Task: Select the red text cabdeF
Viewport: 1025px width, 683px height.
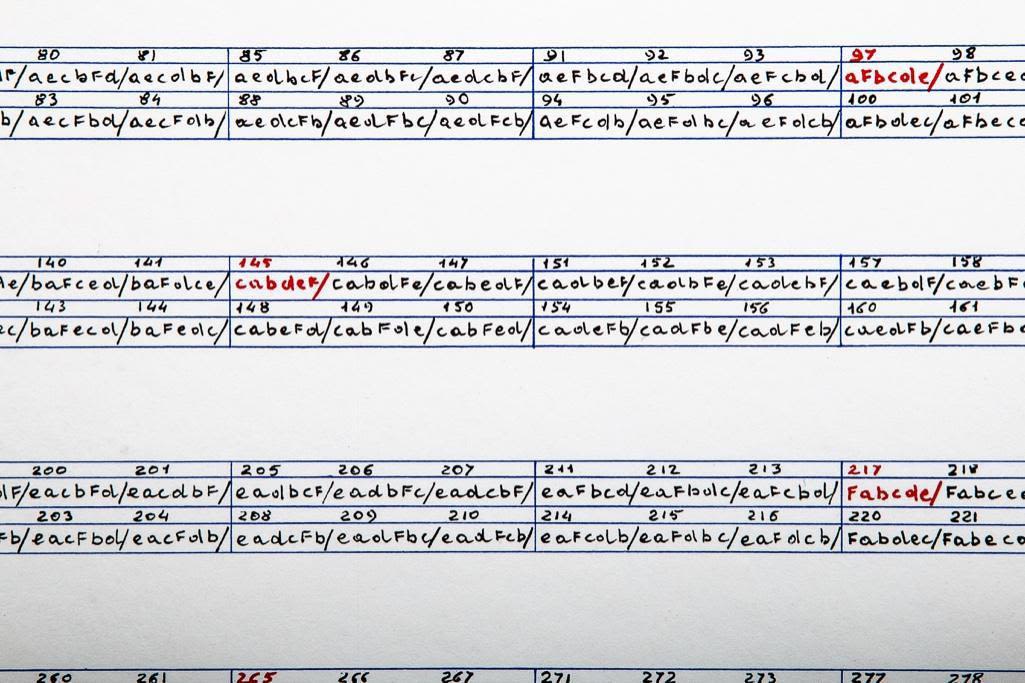Action: (277, 284)
